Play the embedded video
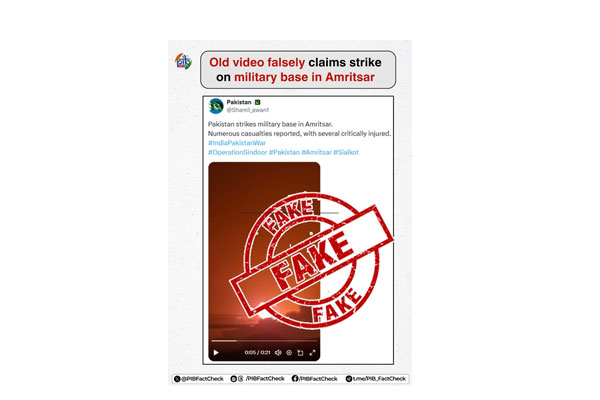600x400 pixels. [x=216, y=353]
